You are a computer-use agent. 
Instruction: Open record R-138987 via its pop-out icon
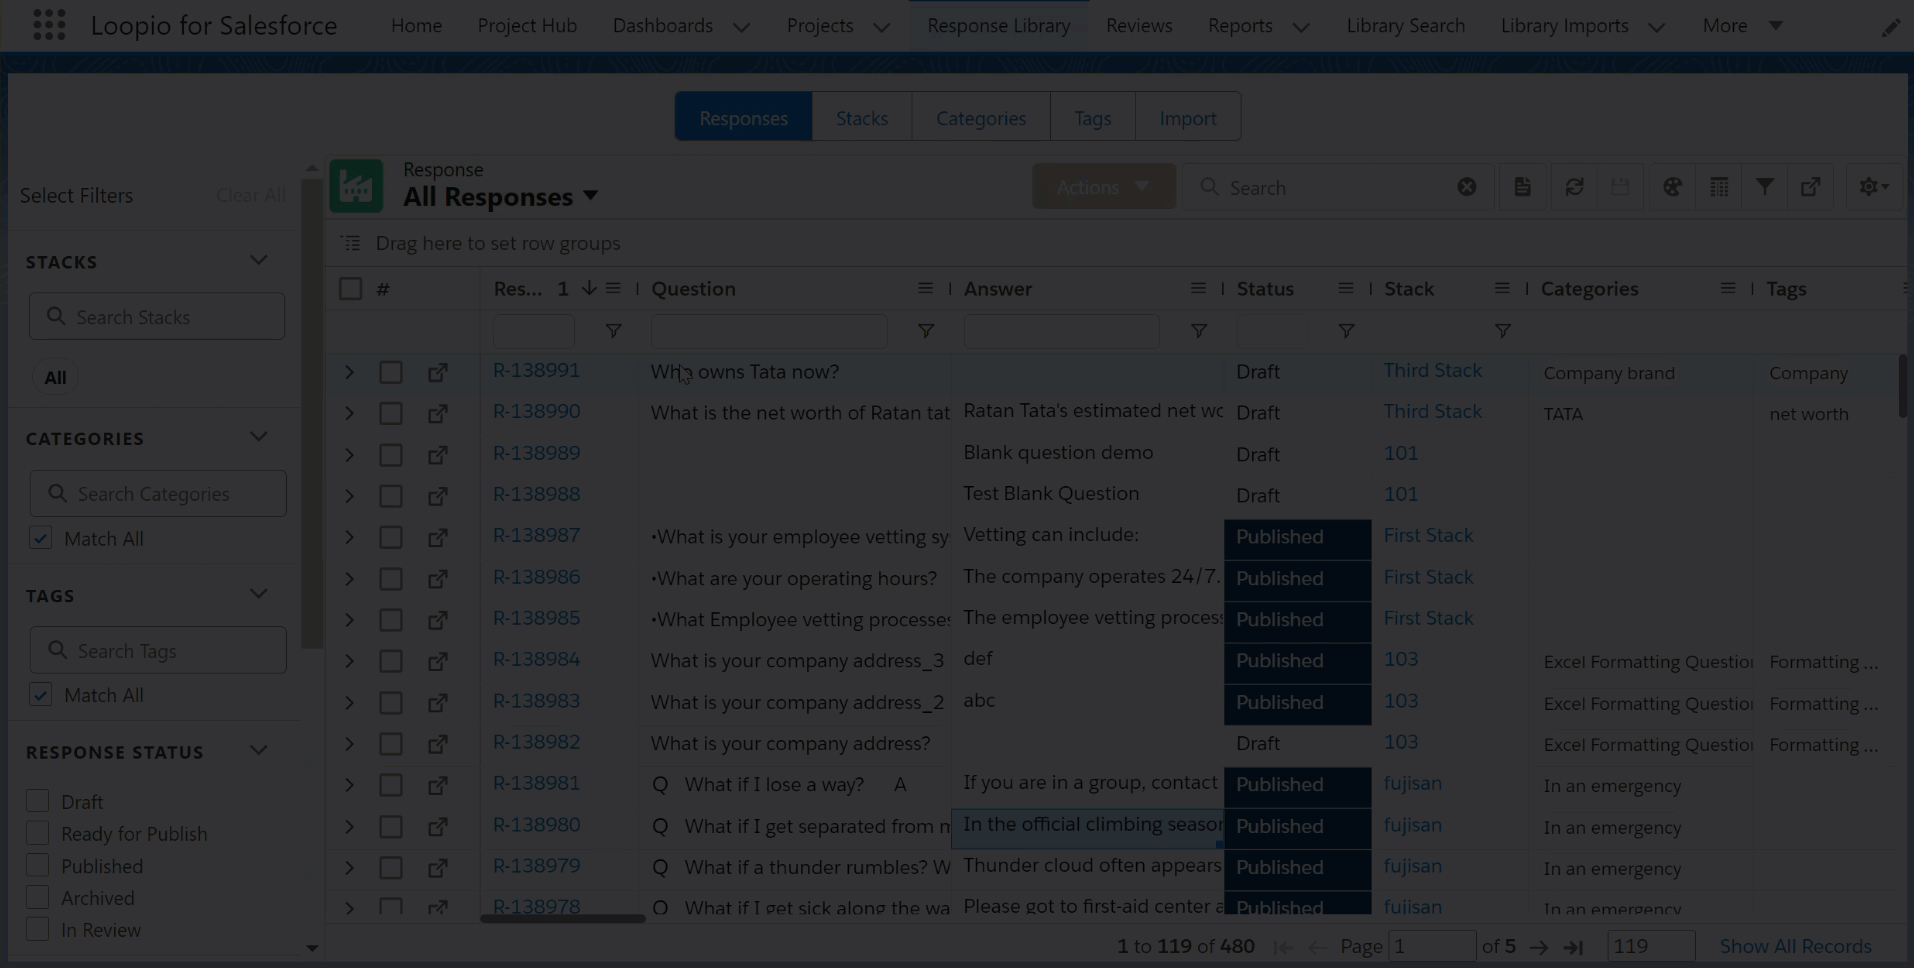(438, 537)
